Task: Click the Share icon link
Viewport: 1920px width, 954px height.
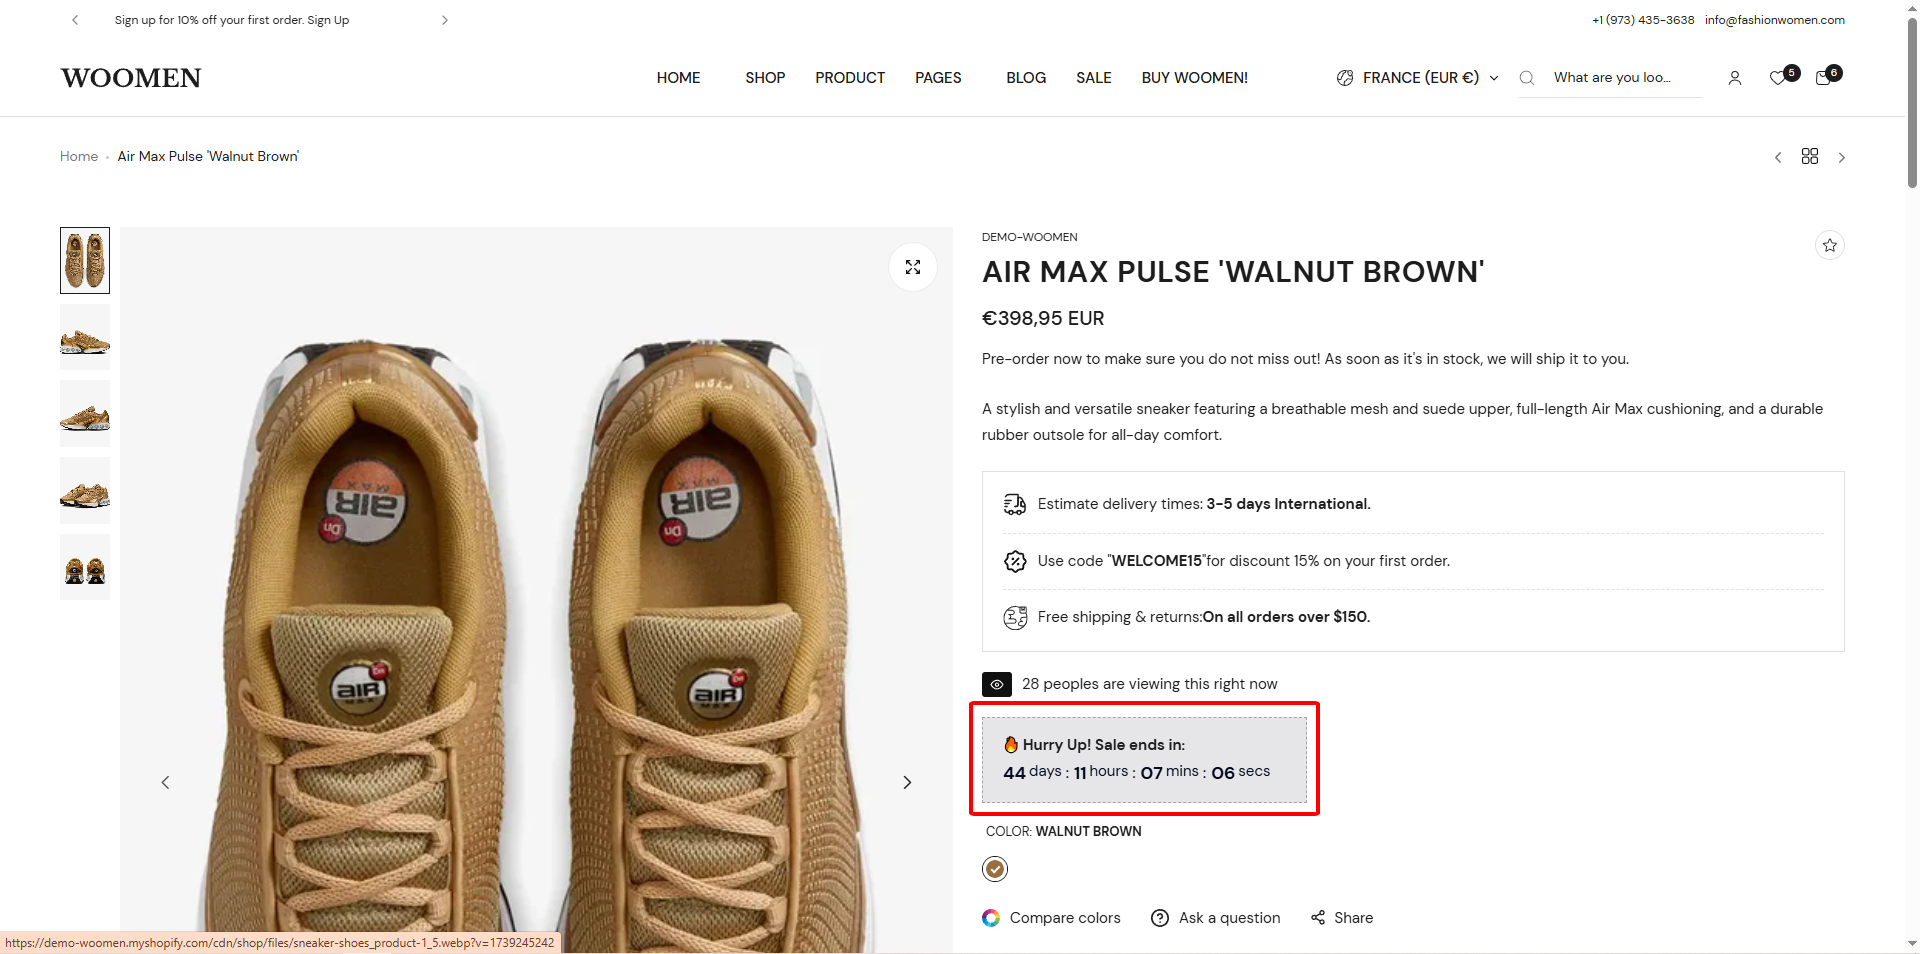Action: [x=1342, y=918]
